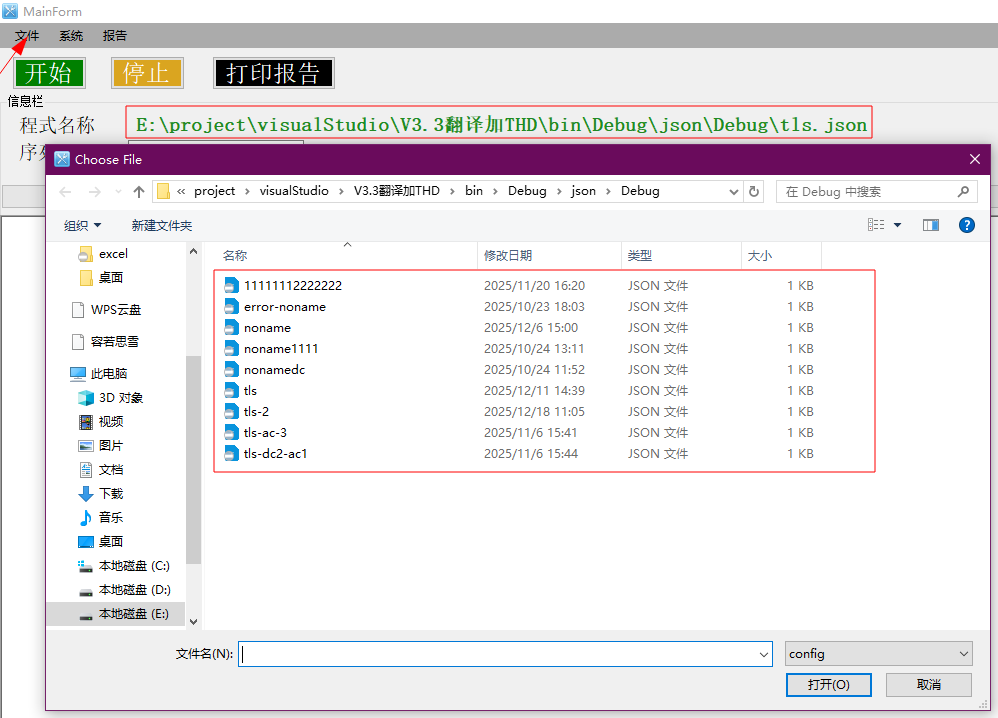Select 本地磁盘 (C:) drive
Image resolution: width=998 pixels, height=718 pixels.
pos(133,566)
